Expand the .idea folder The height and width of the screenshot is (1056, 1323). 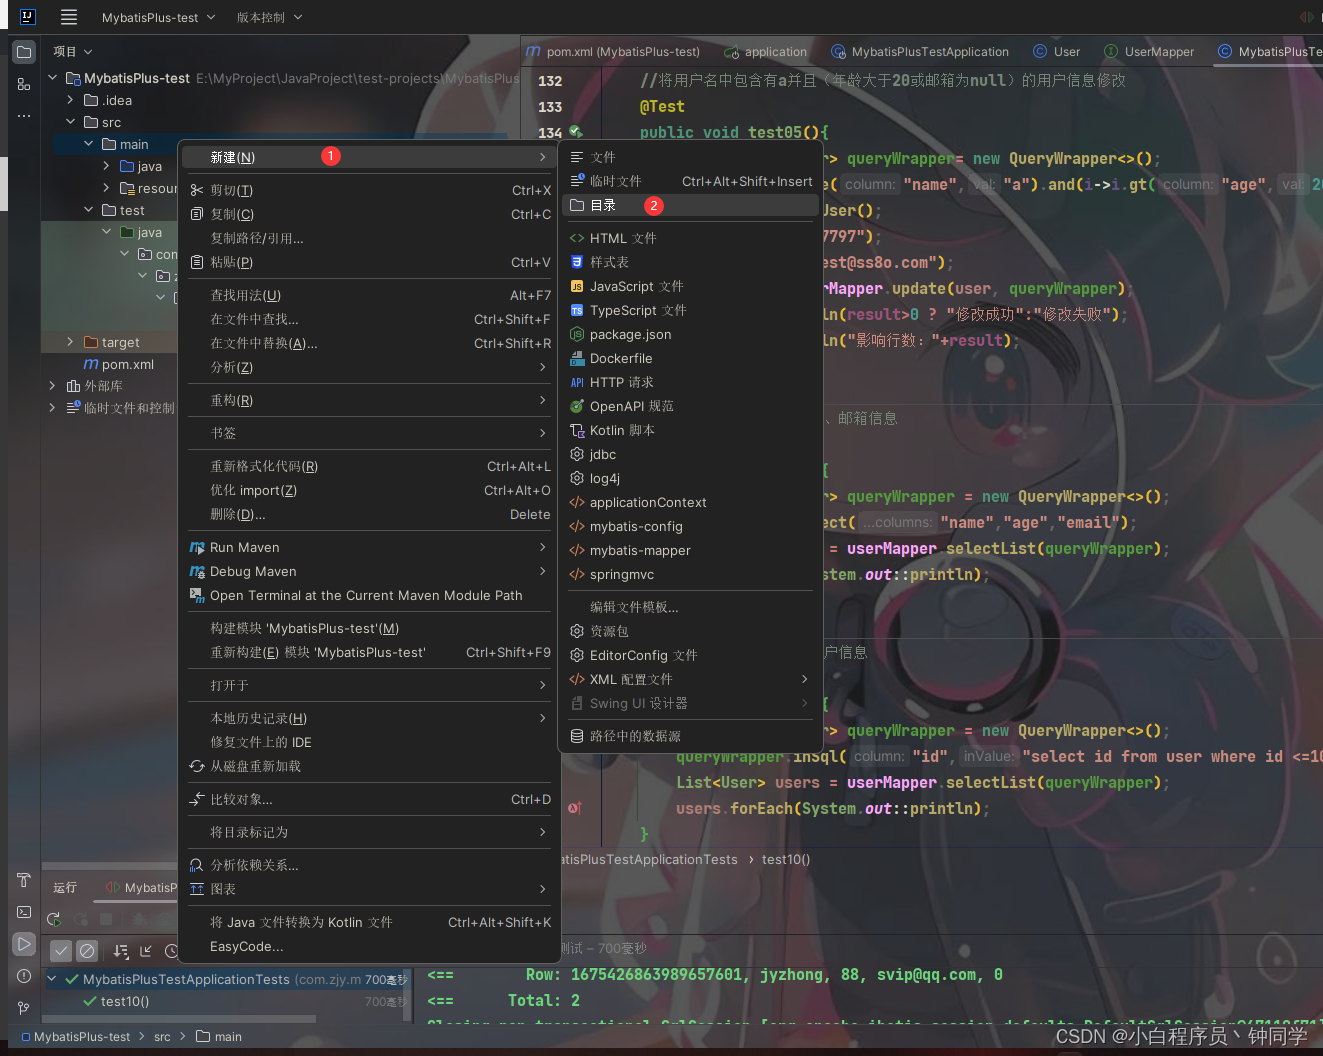[70, 100]
